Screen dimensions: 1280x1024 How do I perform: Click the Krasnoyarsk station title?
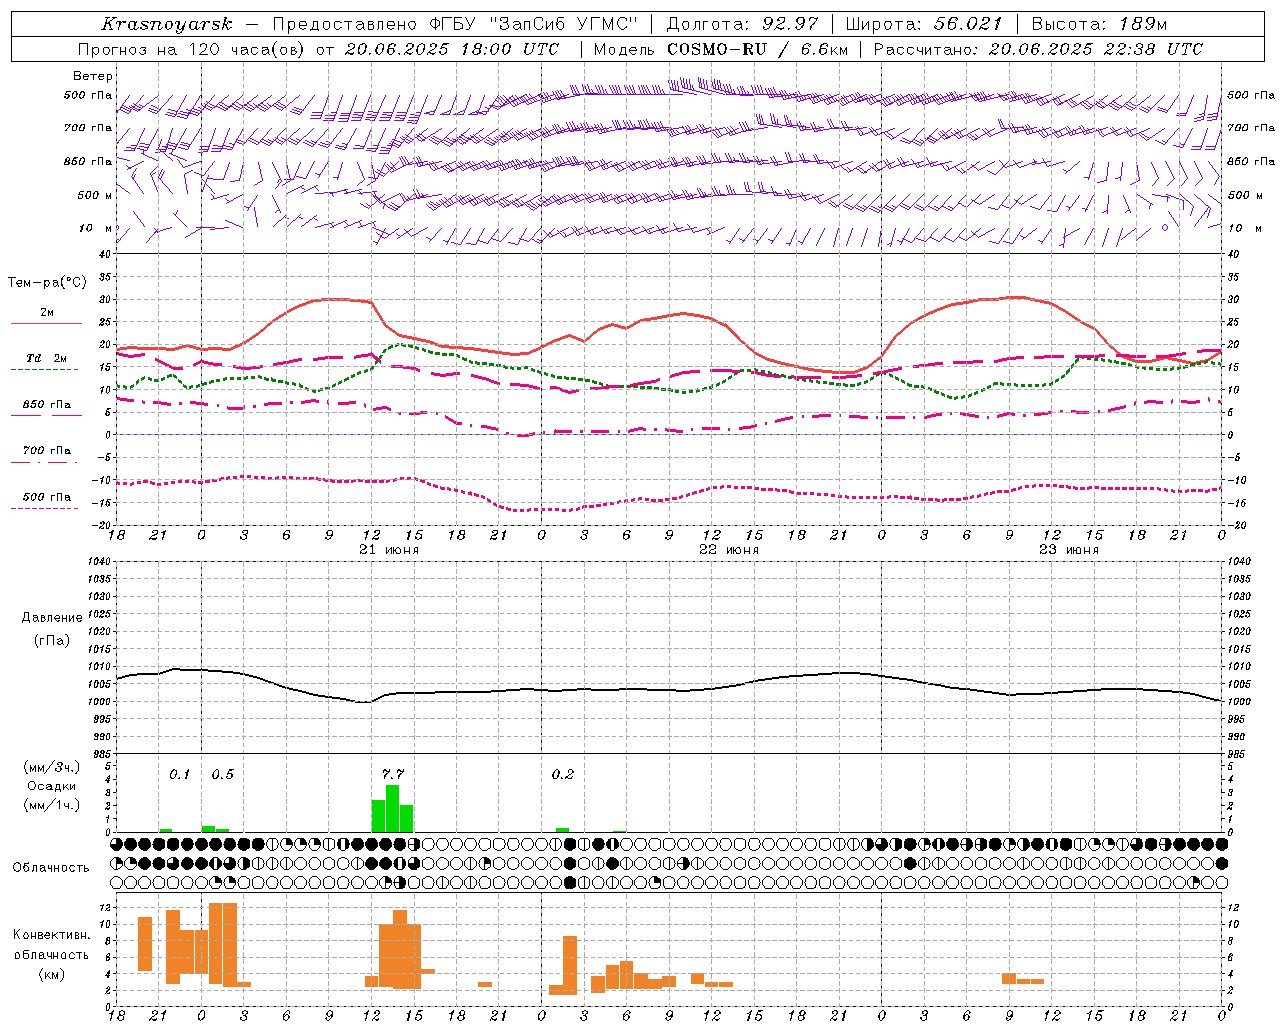166,24
